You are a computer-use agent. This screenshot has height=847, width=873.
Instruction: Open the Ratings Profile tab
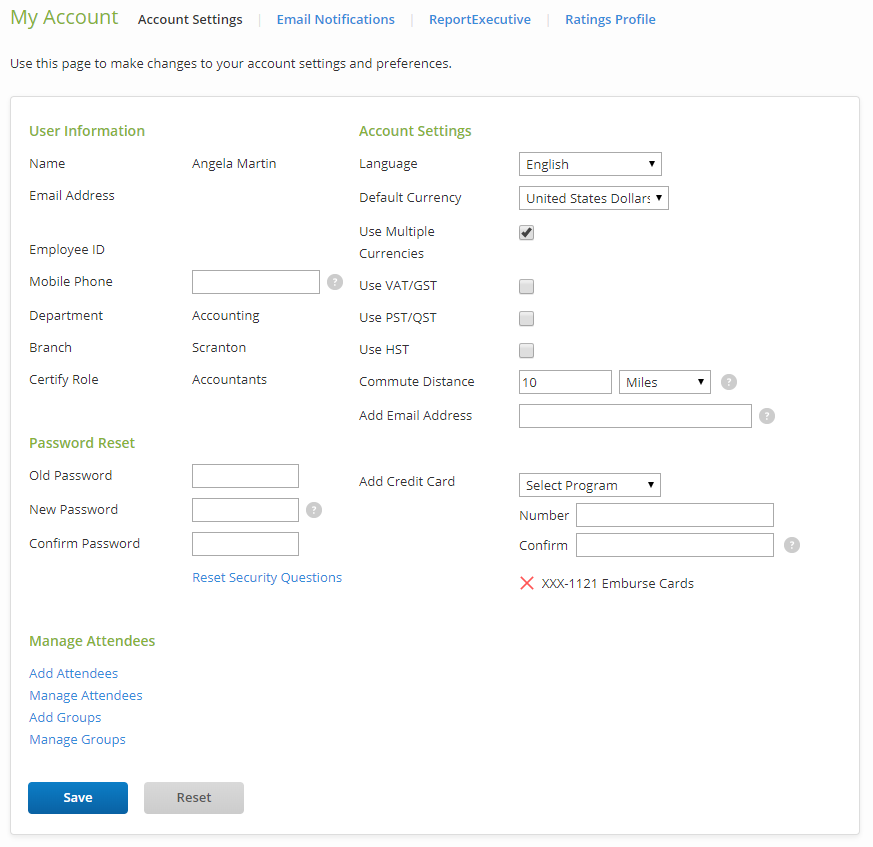610,19
